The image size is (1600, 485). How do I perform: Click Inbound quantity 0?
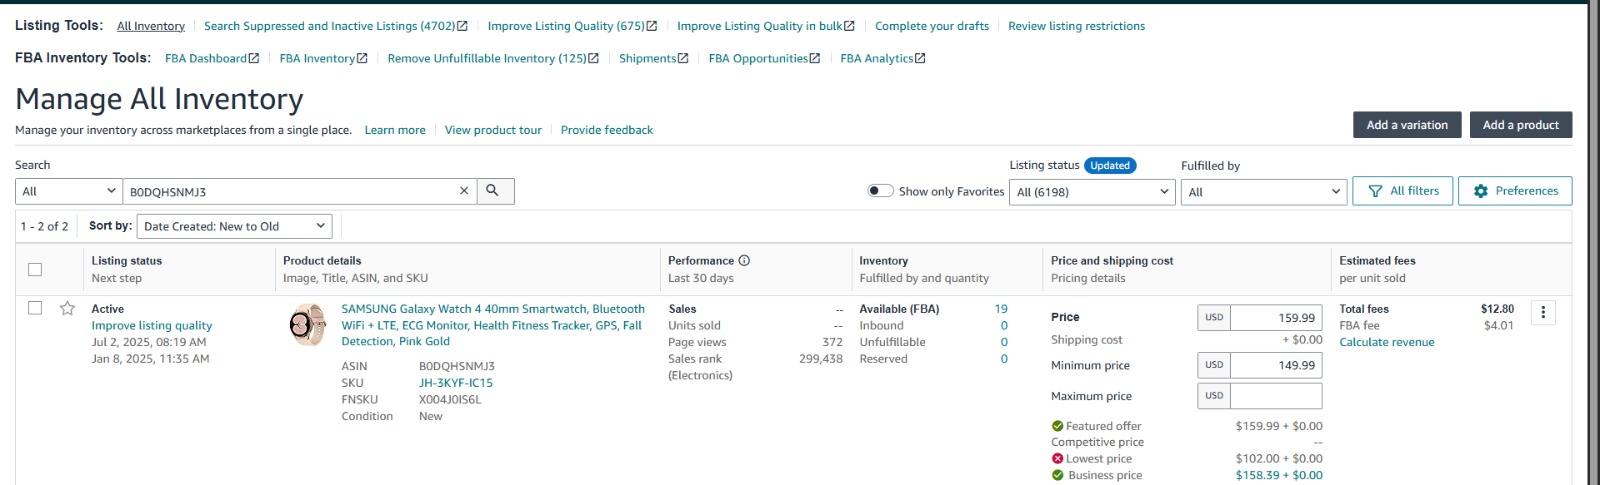point(1004,326)
